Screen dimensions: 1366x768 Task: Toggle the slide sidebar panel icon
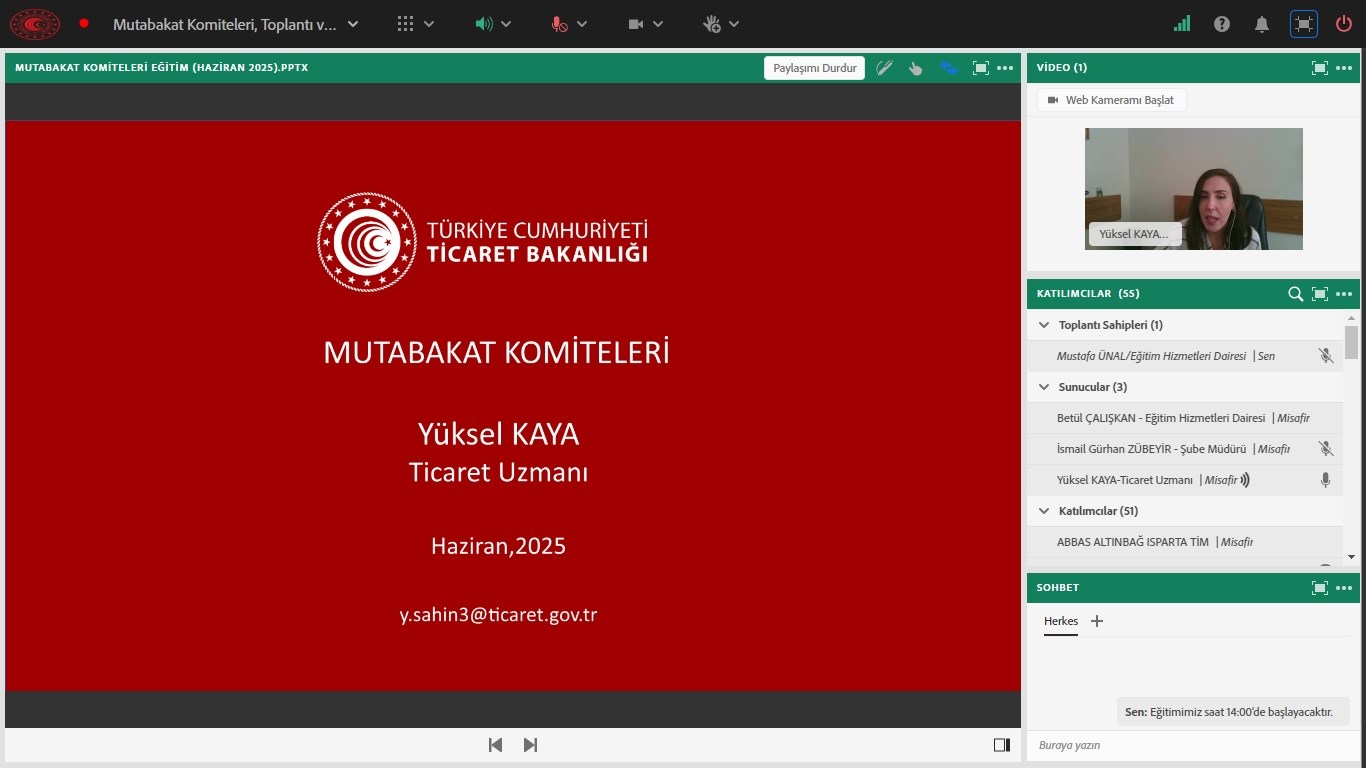click(1002, 745)
